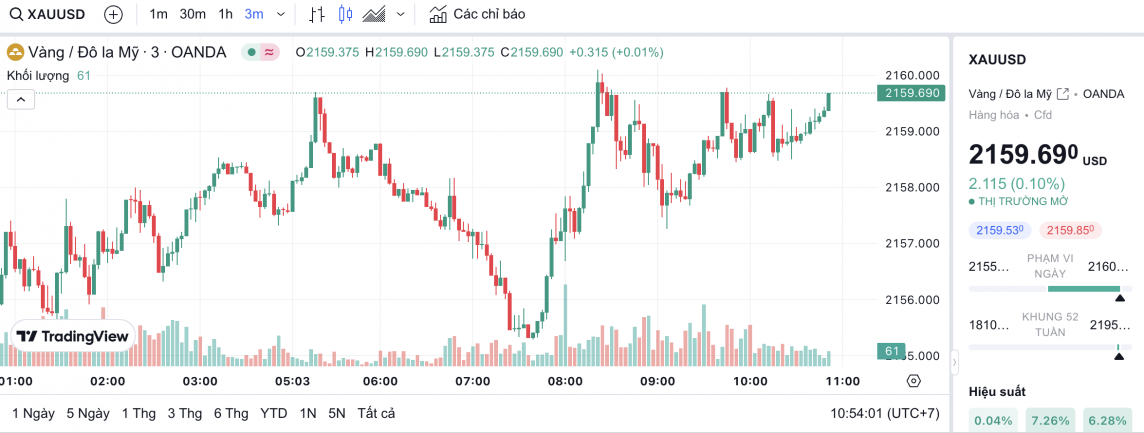Select the bar chart style icon
1144x433 pixels.
[317, 14]
